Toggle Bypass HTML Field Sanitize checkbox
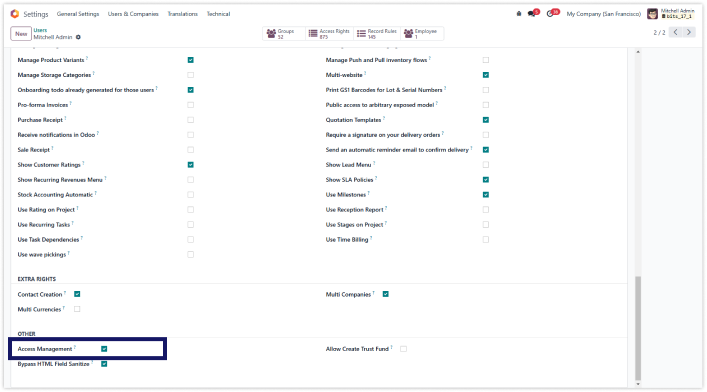This screenshot has height=392, width=707. point(104,364)
